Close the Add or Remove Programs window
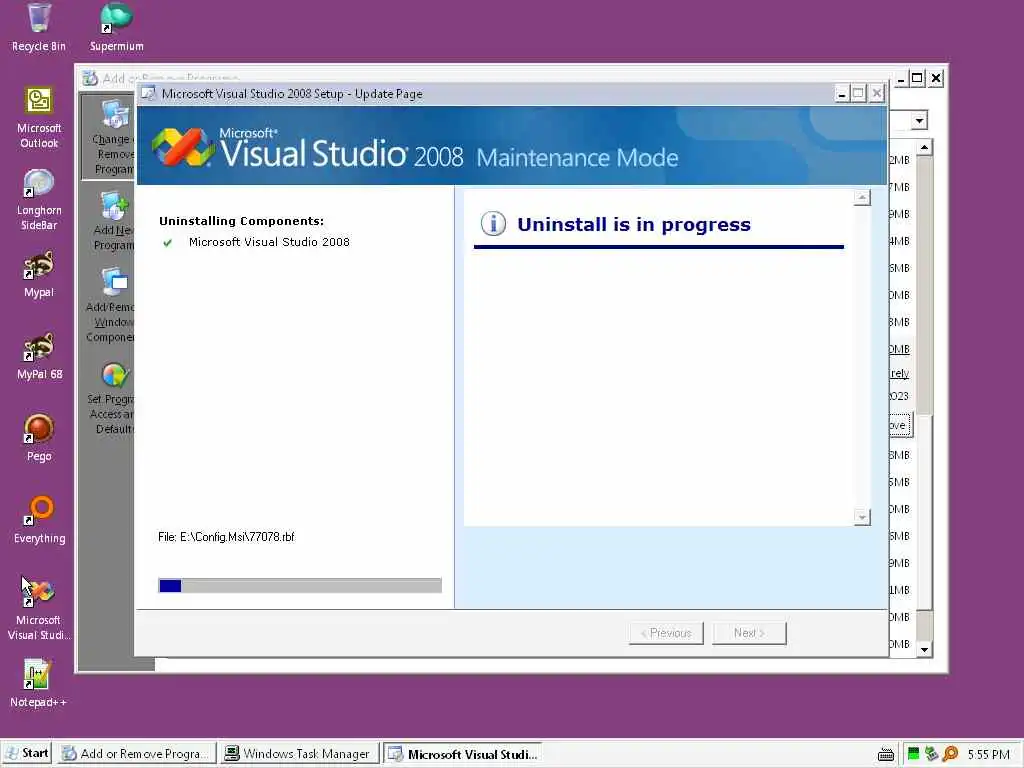This screenshot has width=1024, height=768. coord(936,78)
